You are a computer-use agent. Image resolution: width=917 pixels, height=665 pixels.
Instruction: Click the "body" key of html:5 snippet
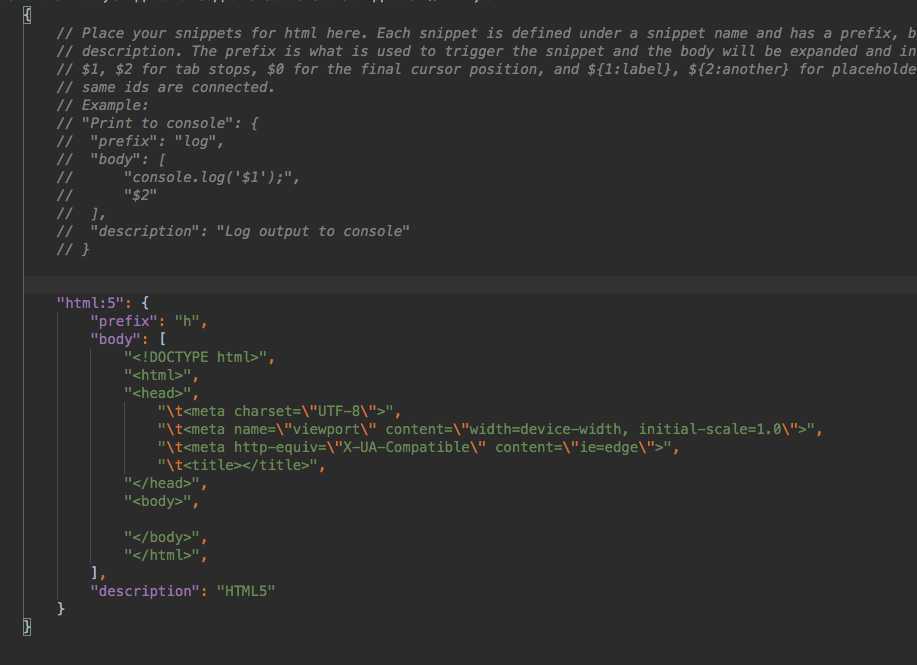[x=116, y=339]
